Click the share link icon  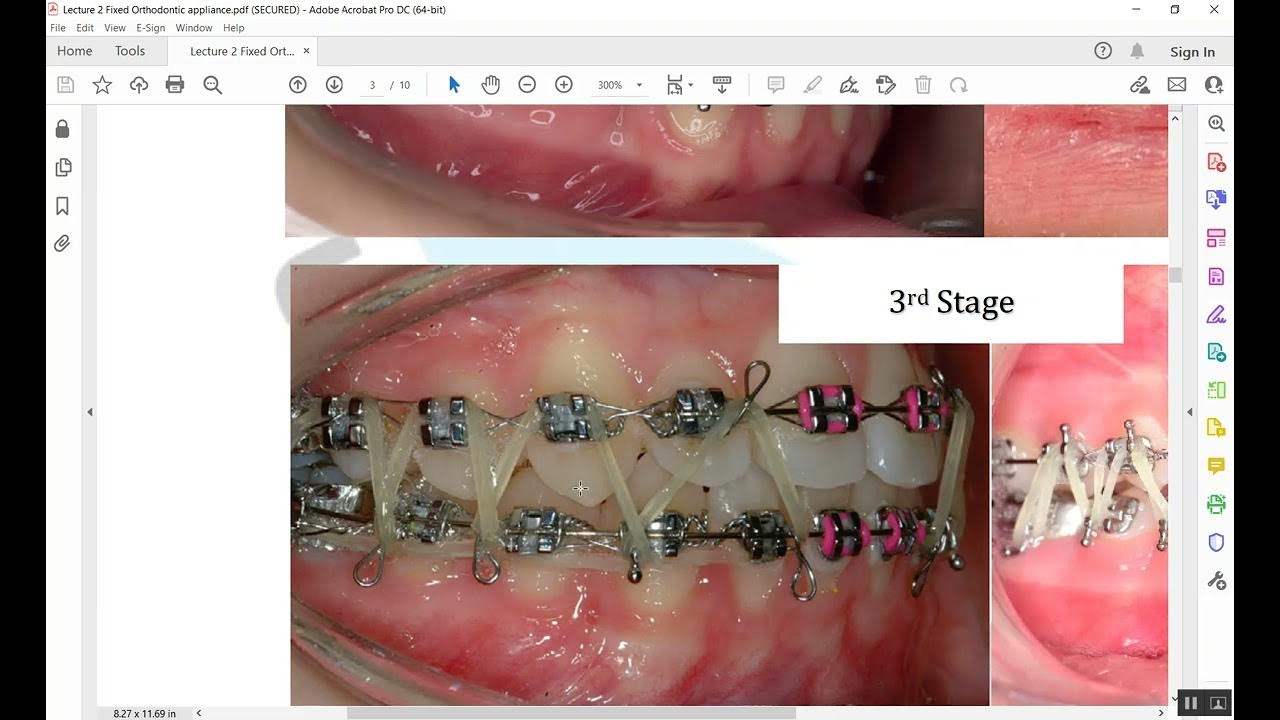[x=1140, y=85]
